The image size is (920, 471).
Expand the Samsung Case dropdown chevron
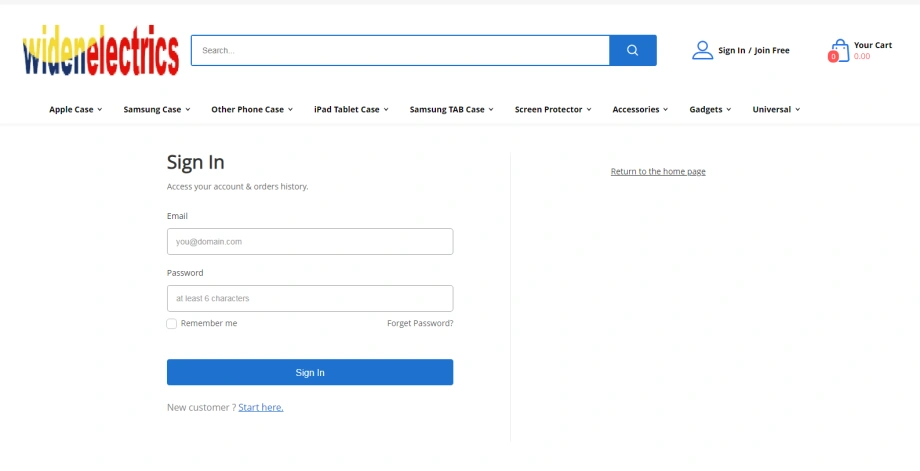[188, 110]
